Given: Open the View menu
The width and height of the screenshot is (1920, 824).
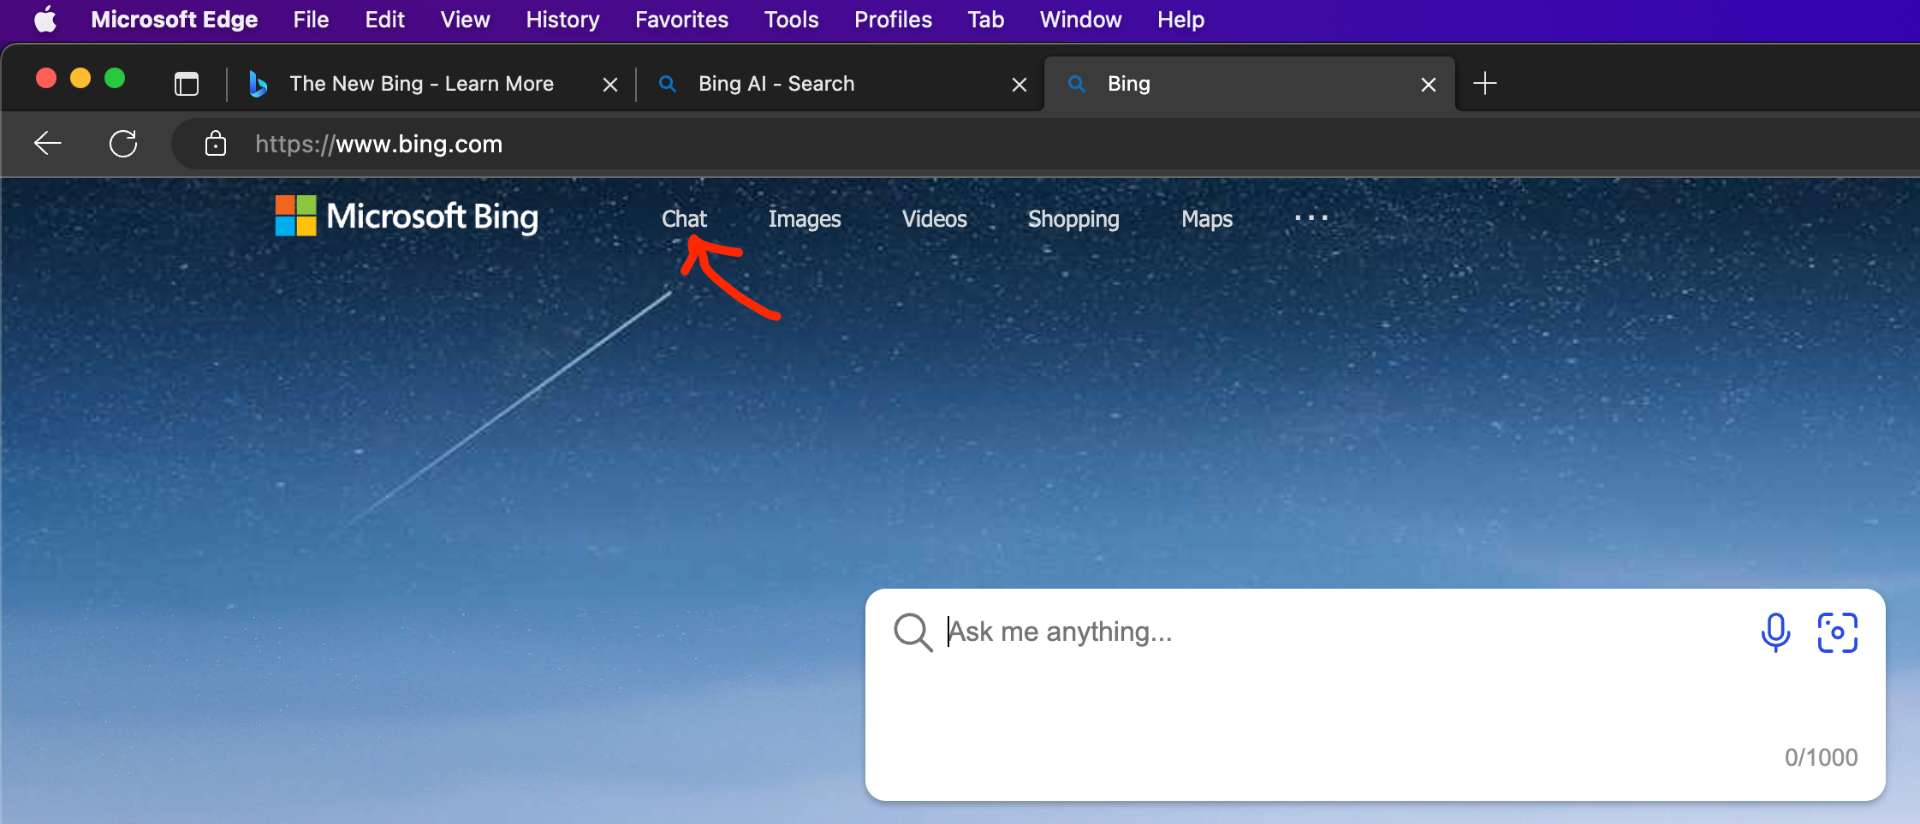Looking at the screenshot, I should [x=465, y=20].
